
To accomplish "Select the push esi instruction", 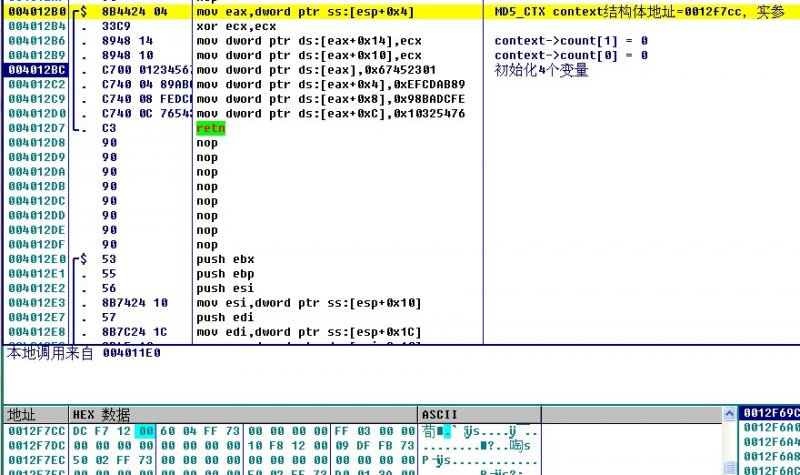I will (x=225, y=288).
